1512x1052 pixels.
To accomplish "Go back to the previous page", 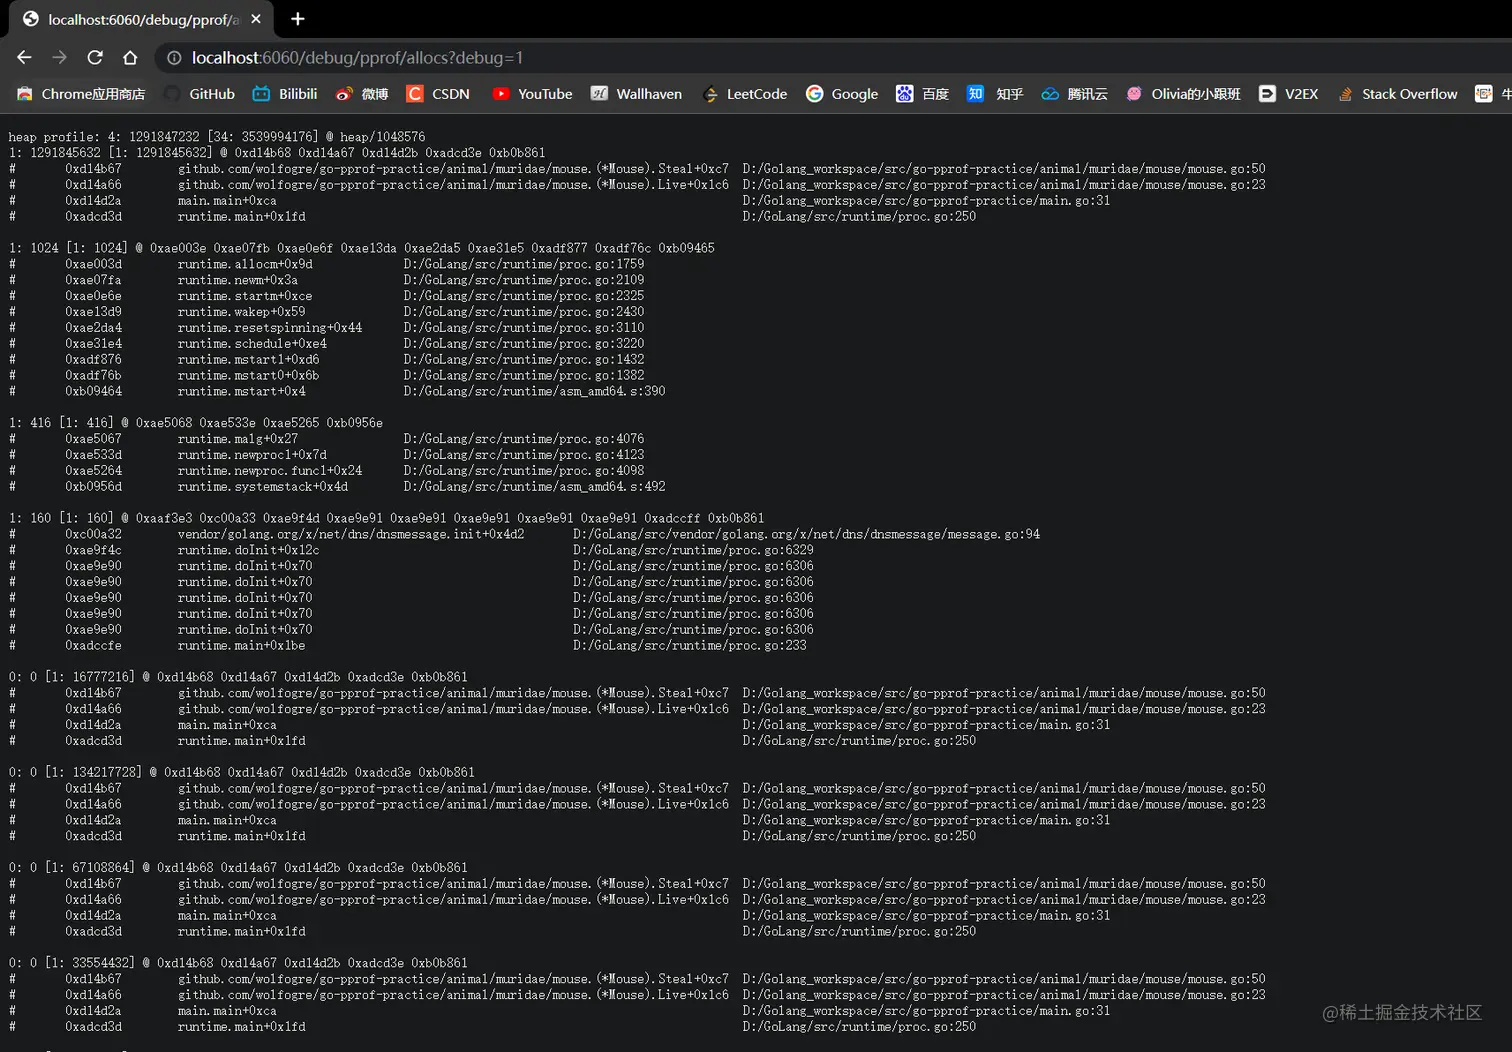I will [24, 58].
